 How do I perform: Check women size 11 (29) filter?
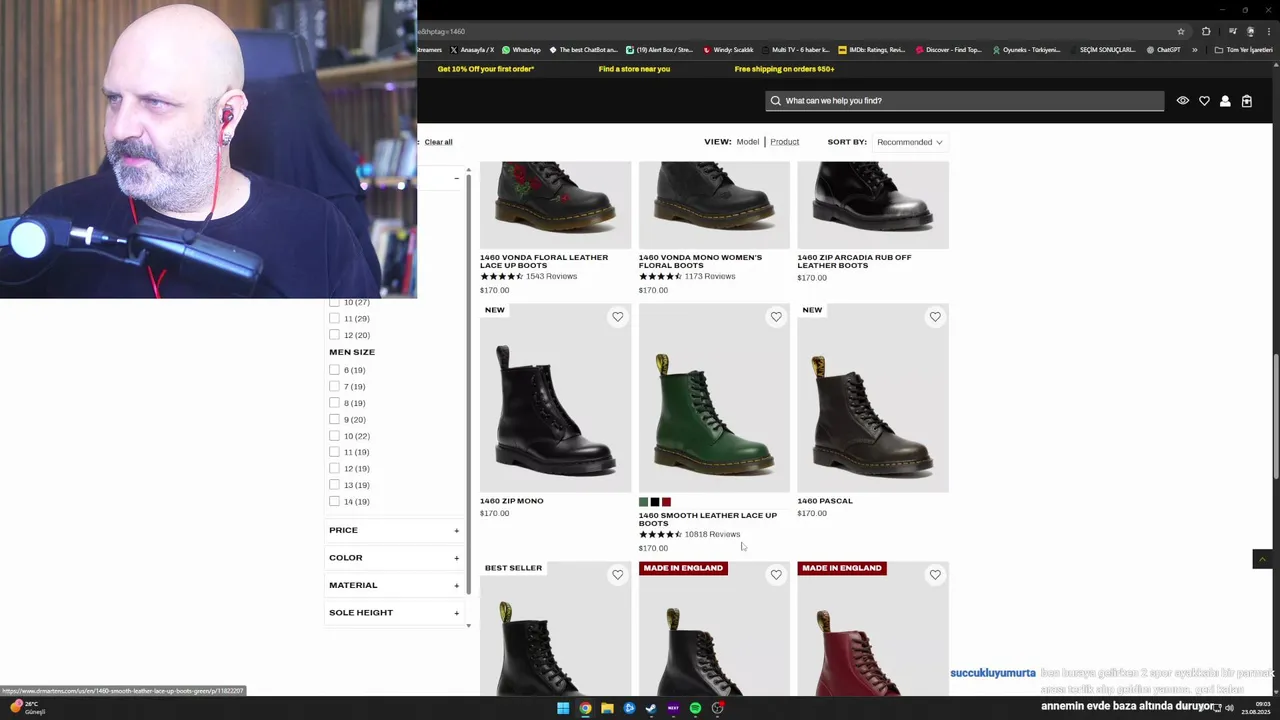coord(334,319)
